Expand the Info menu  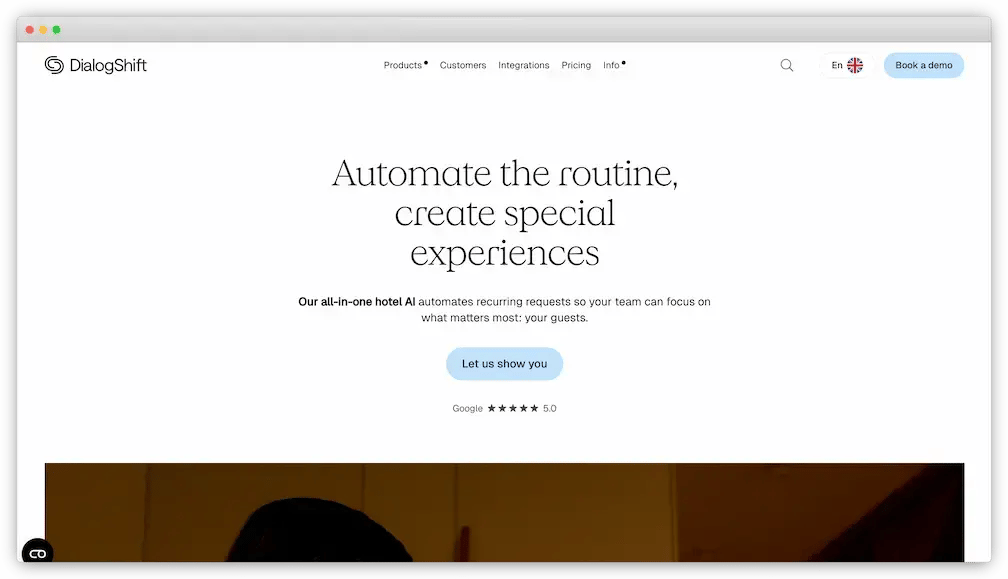coord(614,65)
